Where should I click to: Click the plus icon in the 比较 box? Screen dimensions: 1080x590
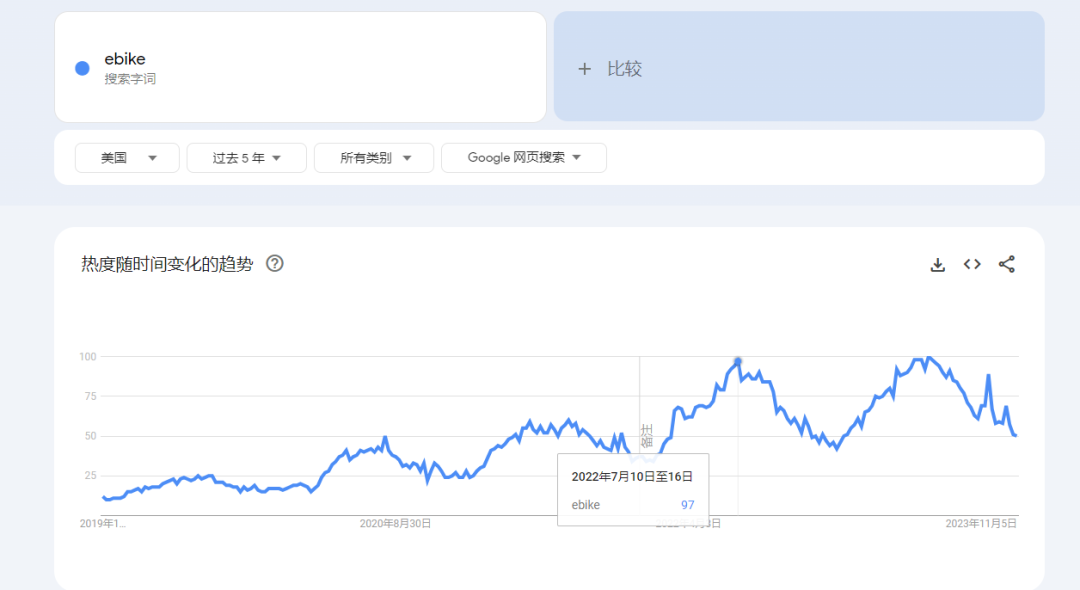tap(584, 68)
